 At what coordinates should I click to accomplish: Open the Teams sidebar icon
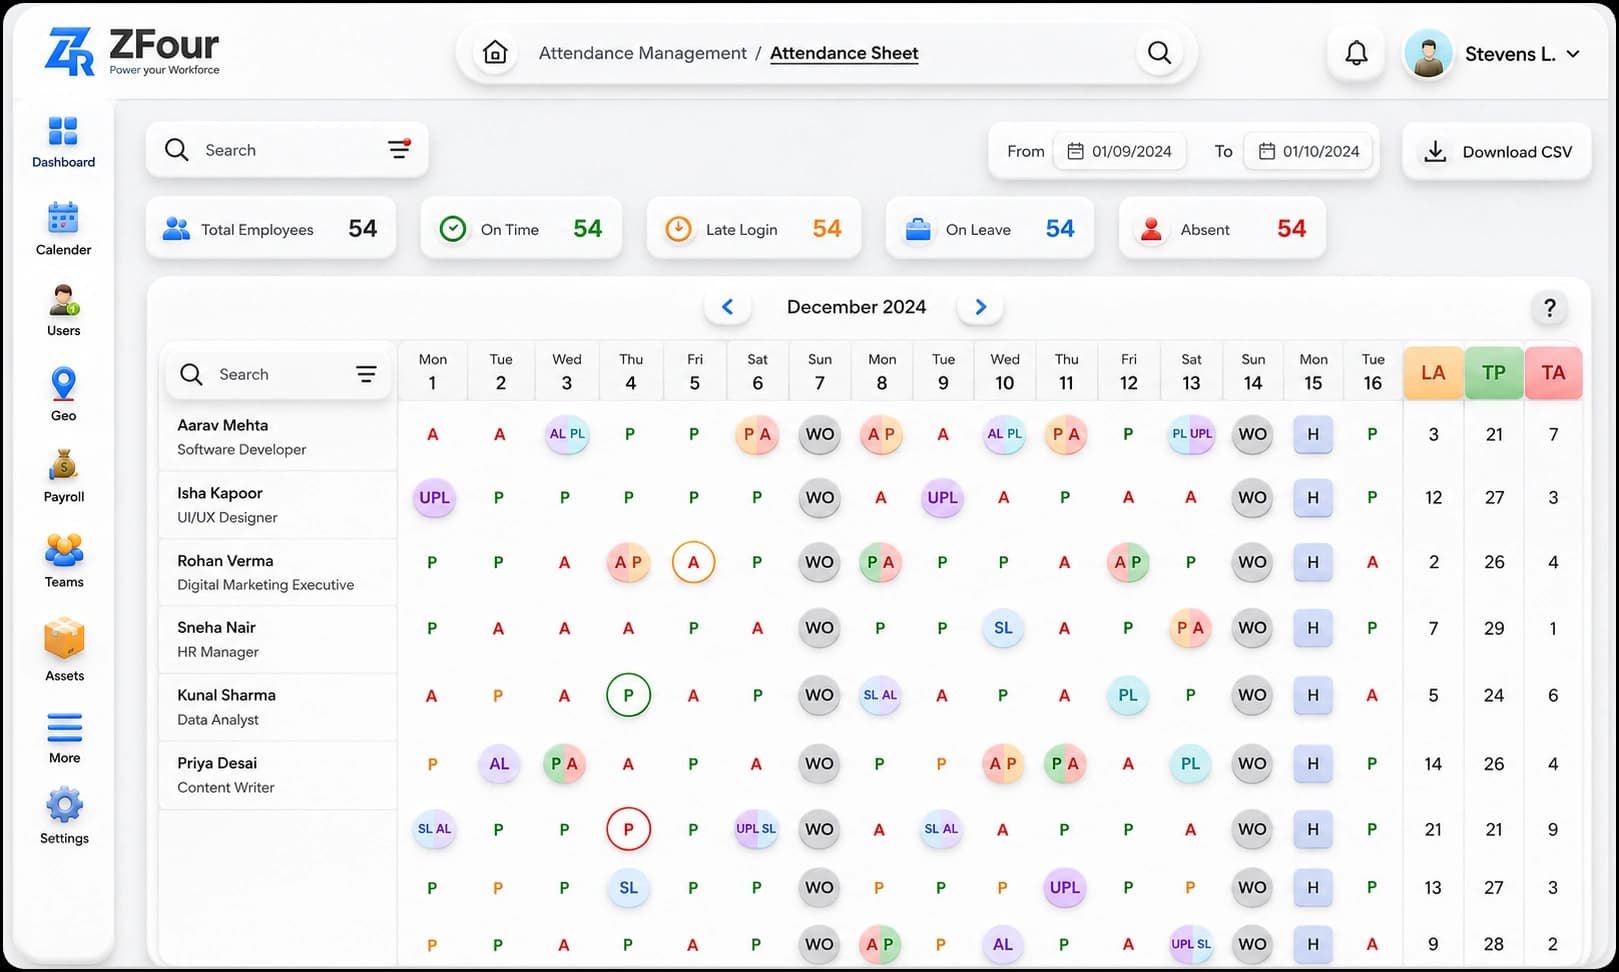click(x=63, y=550)
